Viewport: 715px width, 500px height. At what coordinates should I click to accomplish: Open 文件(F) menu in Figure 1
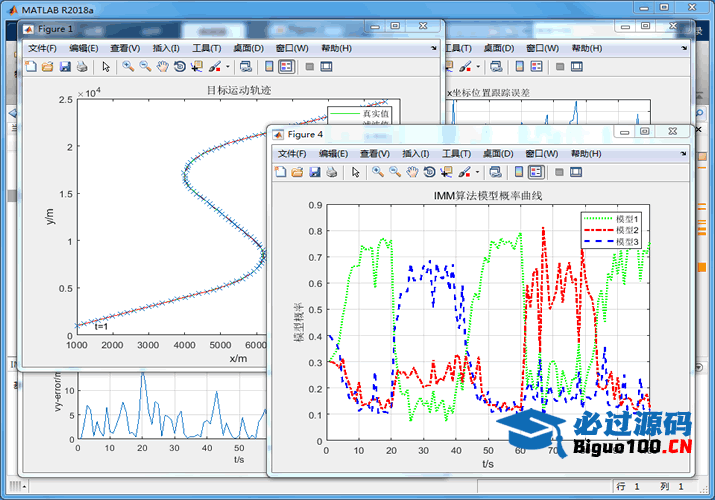pos(42,48)
